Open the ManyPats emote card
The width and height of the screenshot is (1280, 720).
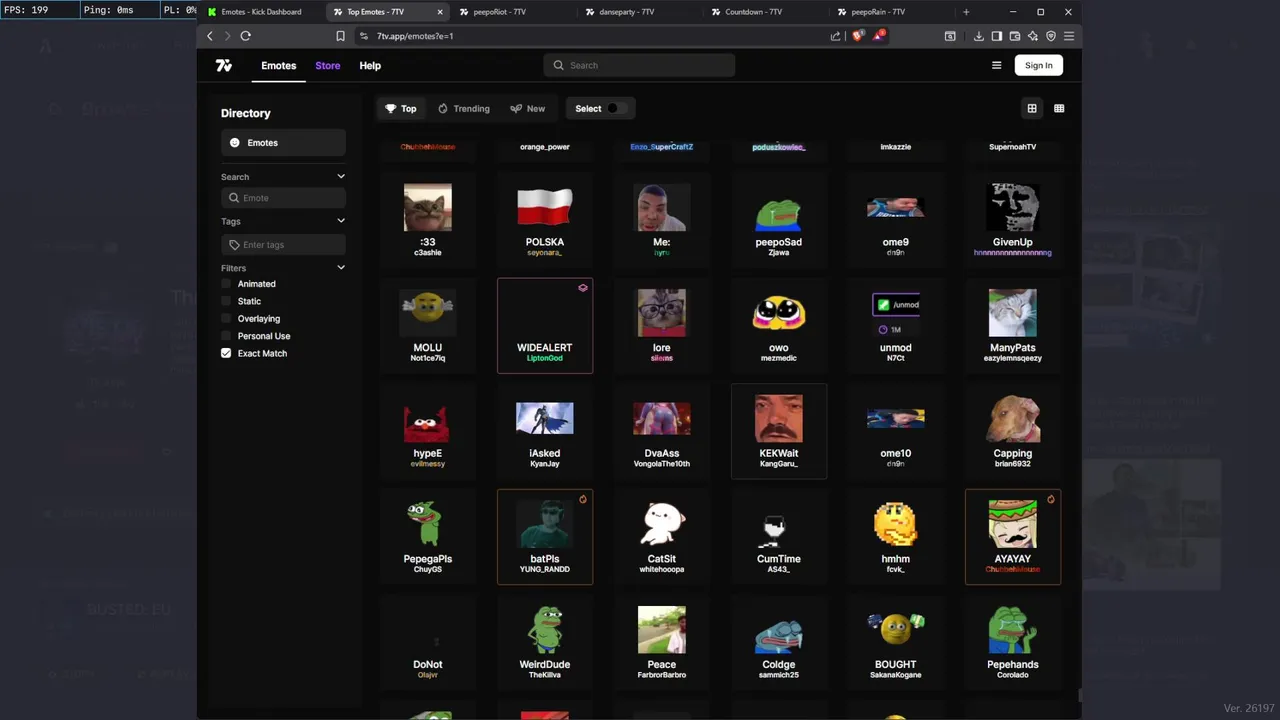[1013, 325]
